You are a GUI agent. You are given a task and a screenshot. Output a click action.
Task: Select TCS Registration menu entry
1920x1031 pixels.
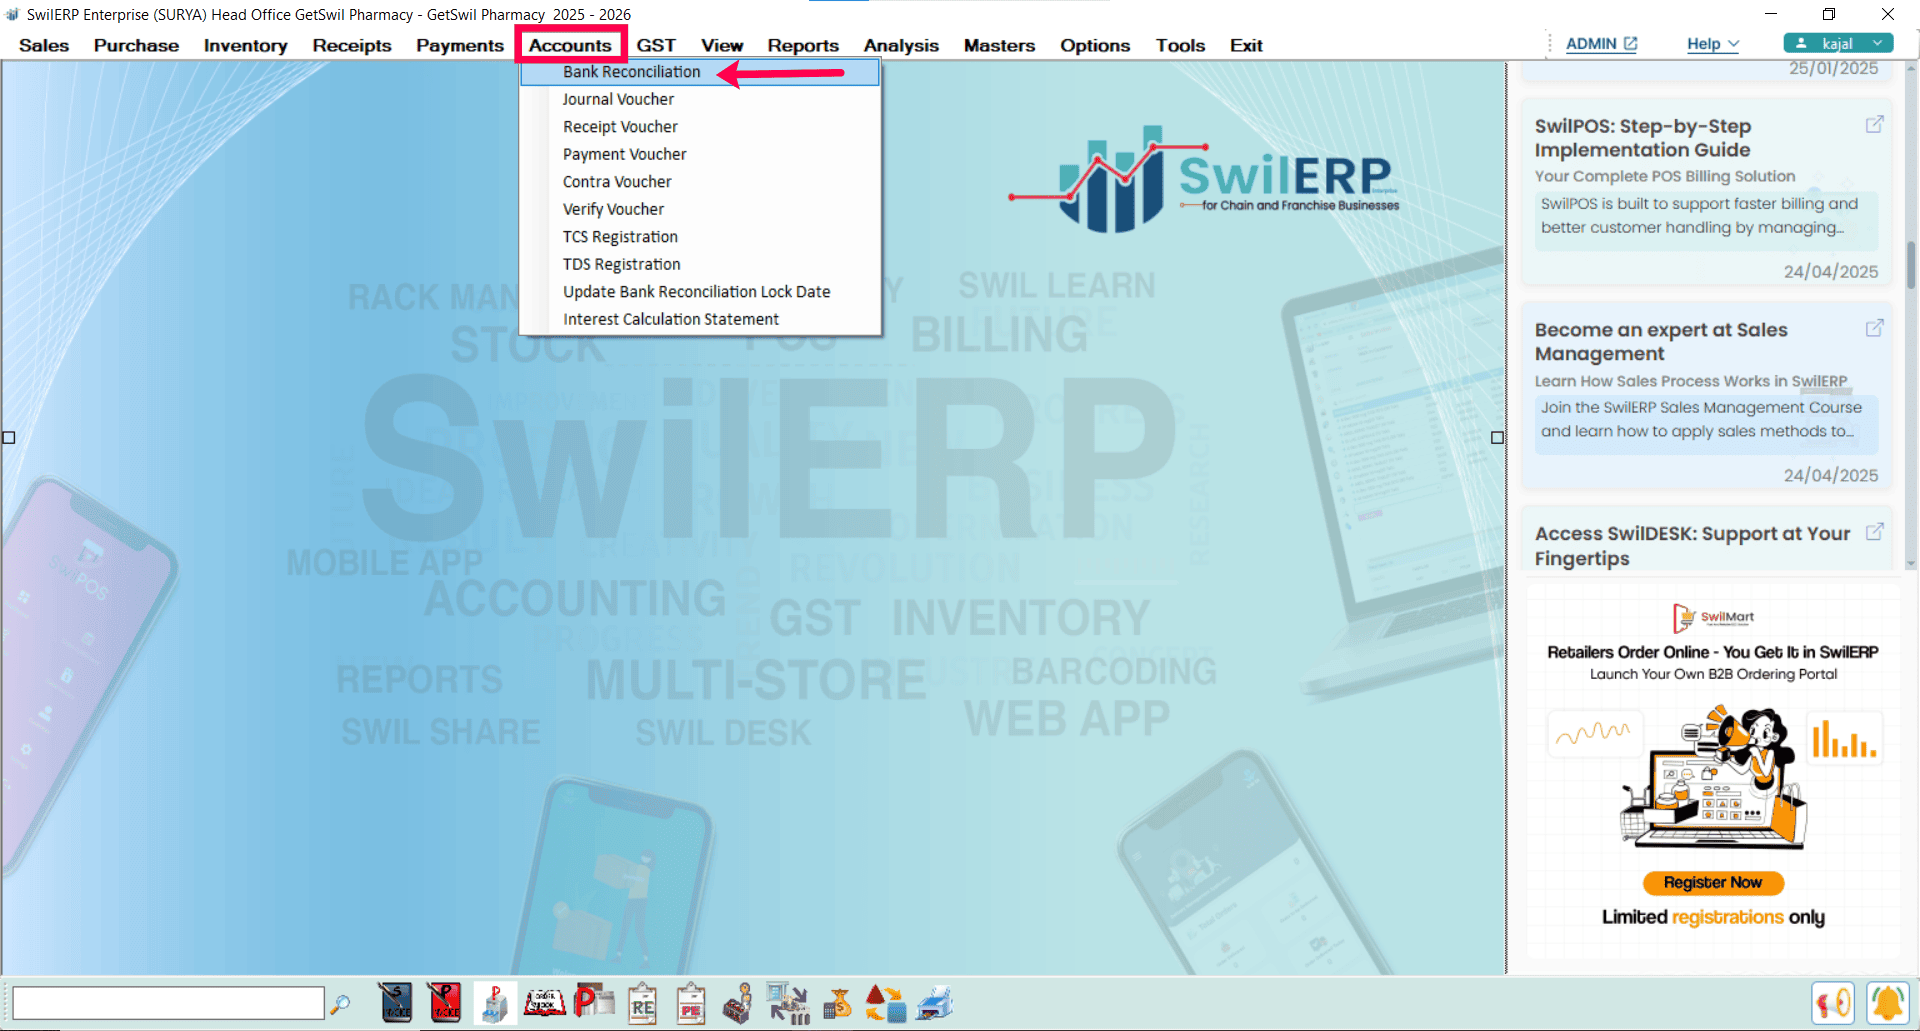click(x=700, y=237)
